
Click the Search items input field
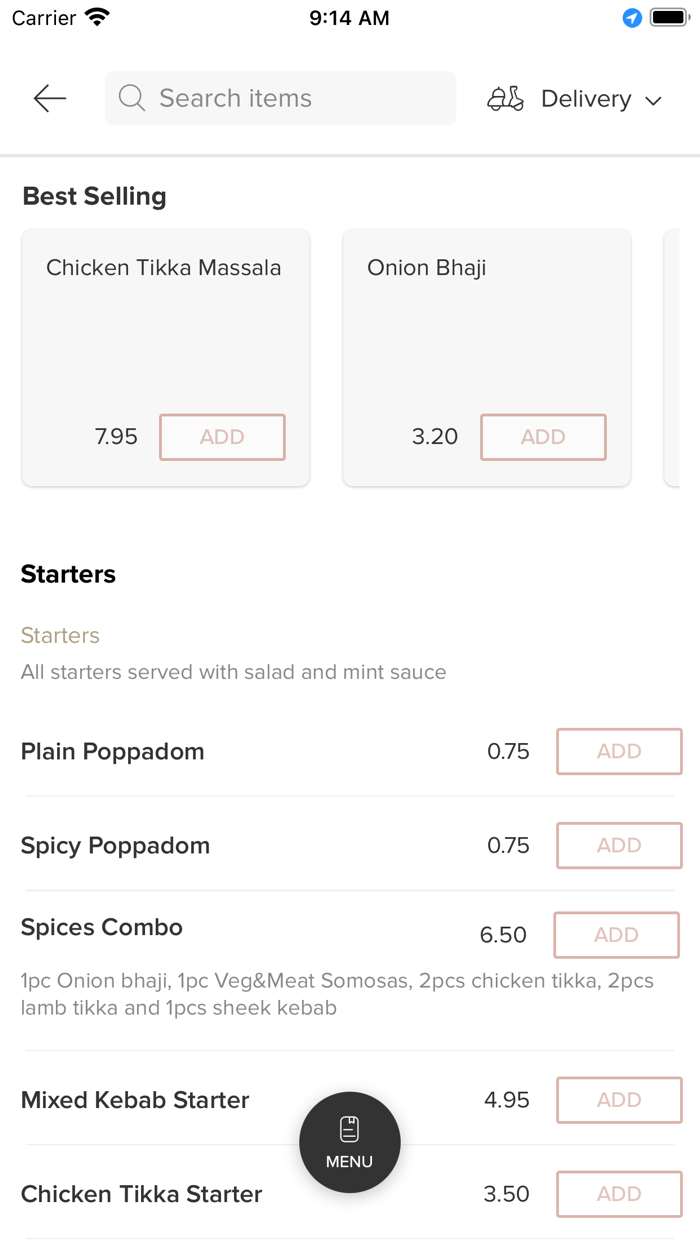[x=280, y=98]
